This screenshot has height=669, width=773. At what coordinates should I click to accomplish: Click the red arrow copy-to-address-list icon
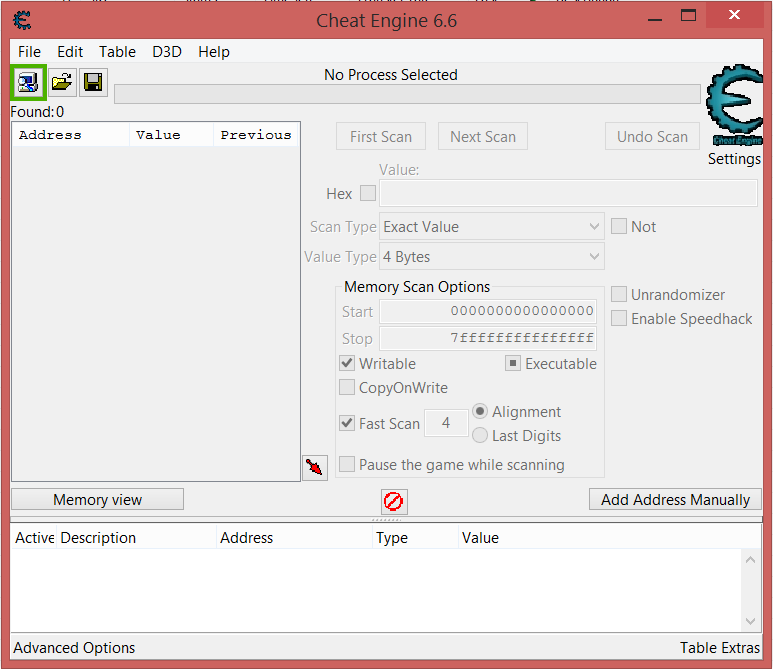(x=315, y=467)
